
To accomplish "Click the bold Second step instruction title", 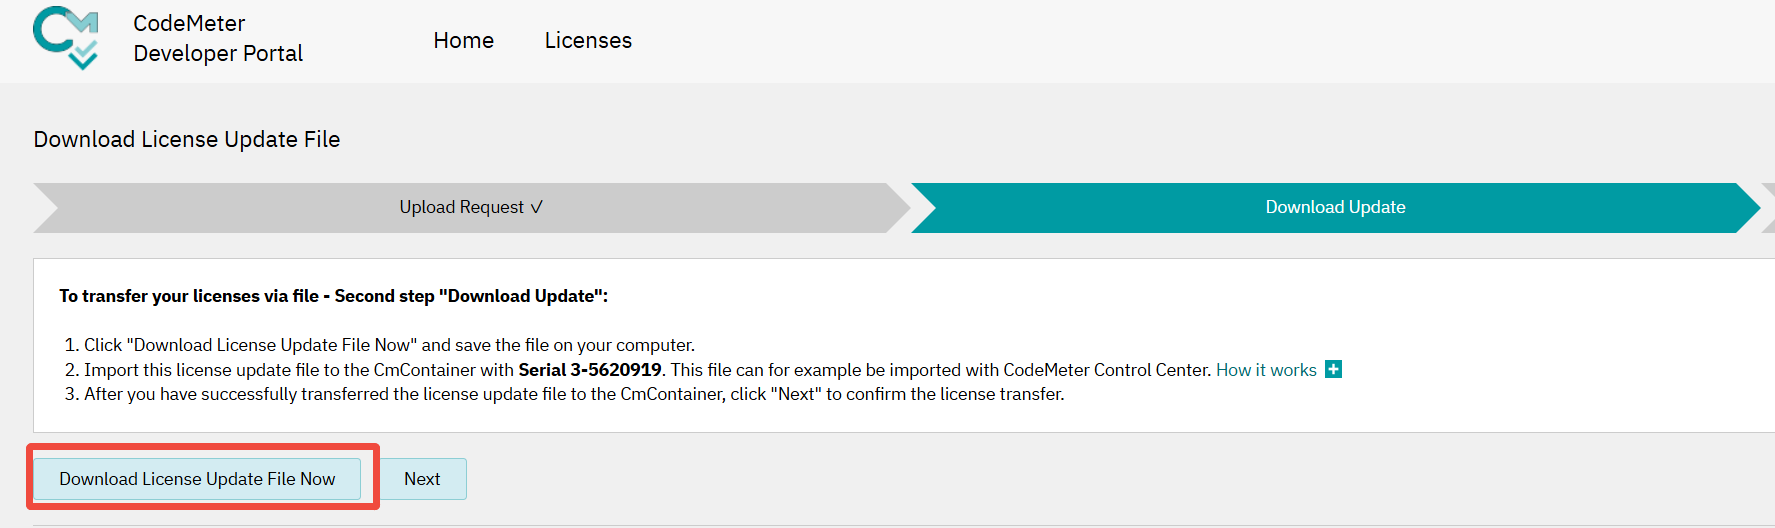I will pos(333,296).
